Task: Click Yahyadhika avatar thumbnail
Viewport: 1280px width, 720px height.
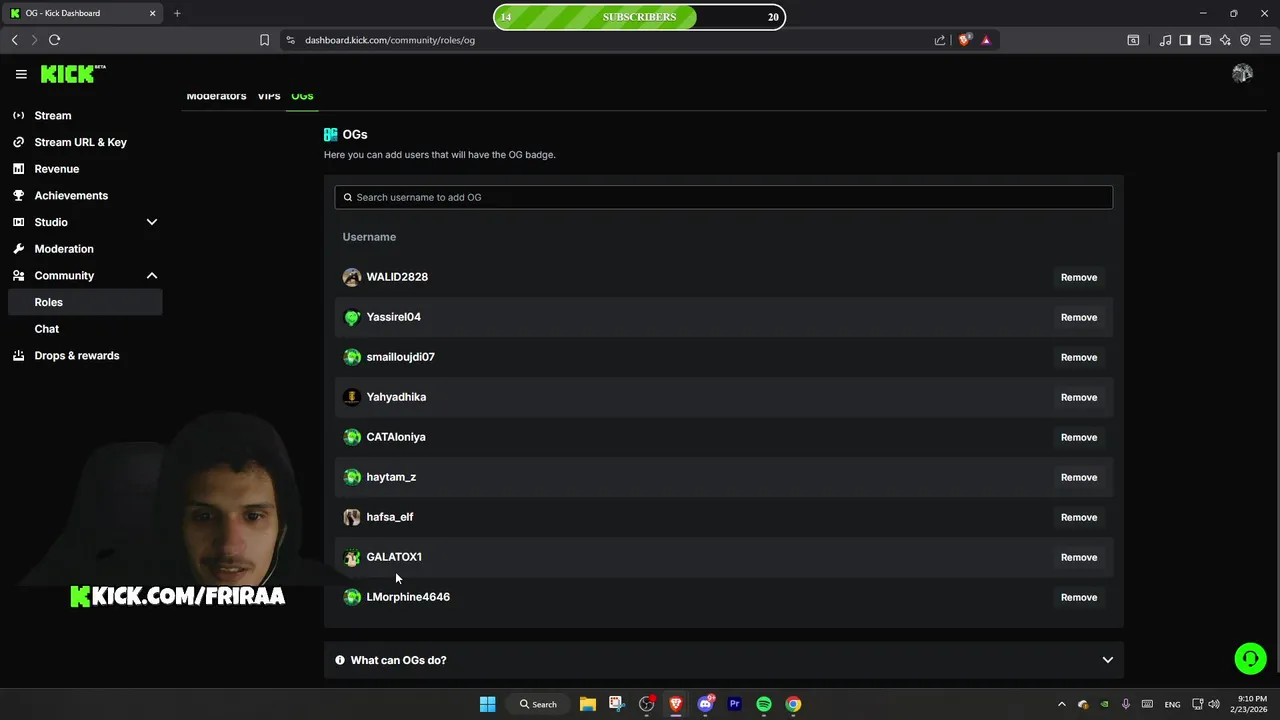Action: tap(352, 397)
